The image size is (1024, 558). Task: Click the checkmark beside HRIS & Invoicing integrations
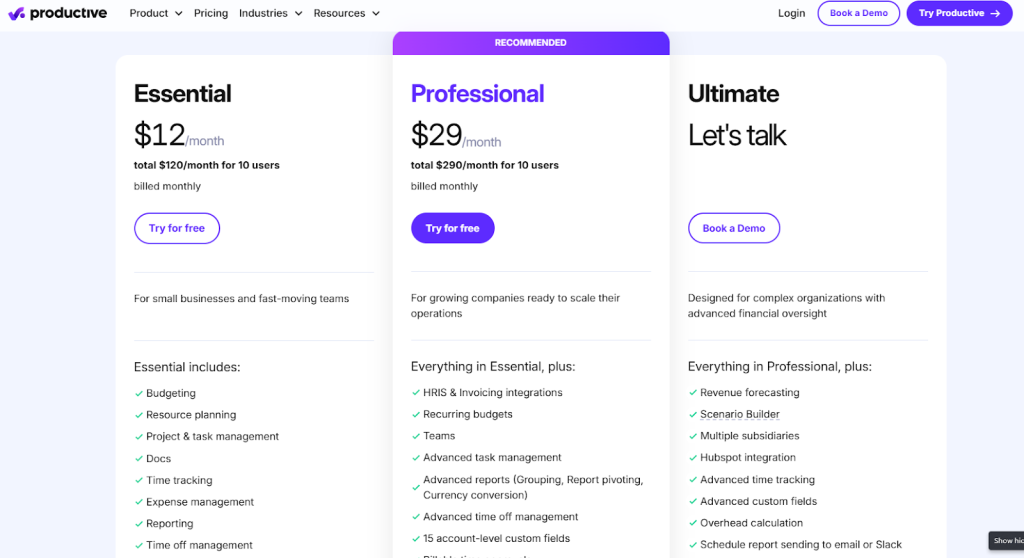click(x=416, y=393)
